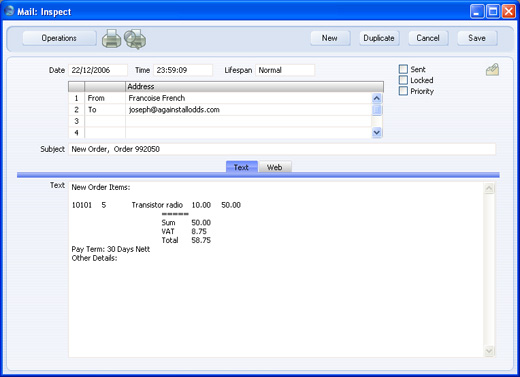Click the Address column header
520x377 pixels.
[x=254, y=87]
